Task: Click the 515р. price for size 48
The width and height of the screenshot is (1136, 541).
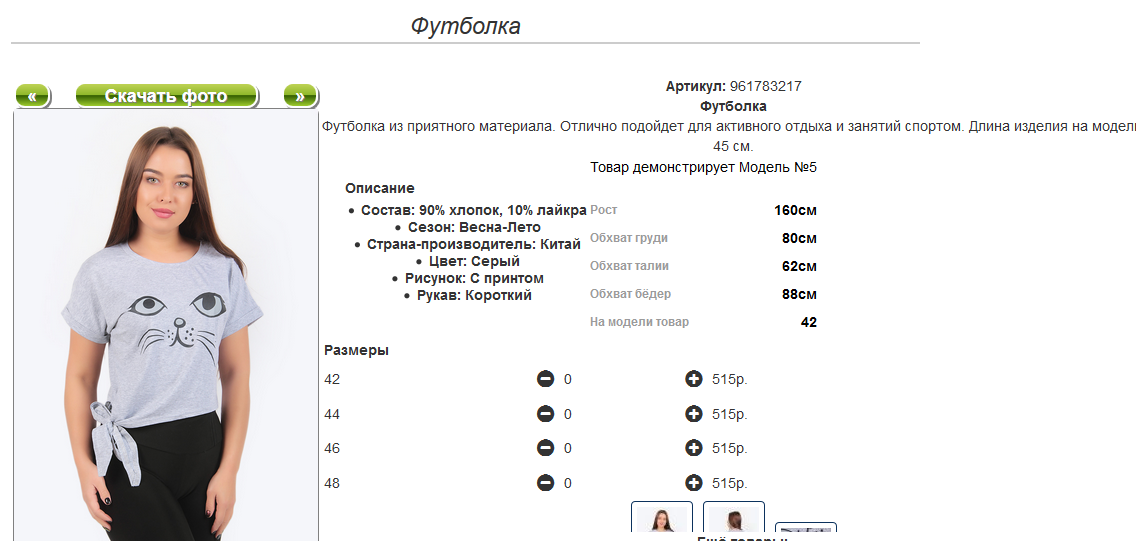Action: pyautogui.click(x=730, y=483)
